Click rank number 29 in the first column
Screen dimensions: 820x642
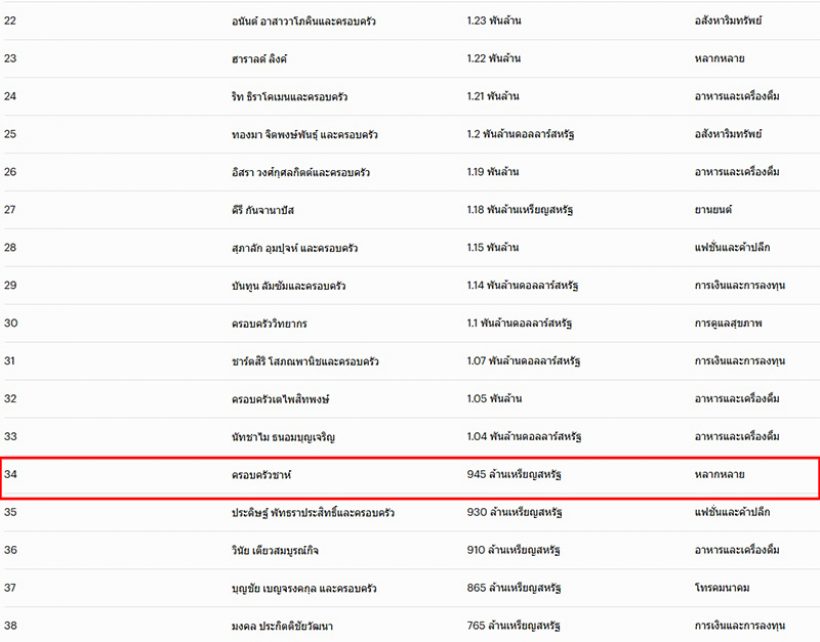coord(11,286)
